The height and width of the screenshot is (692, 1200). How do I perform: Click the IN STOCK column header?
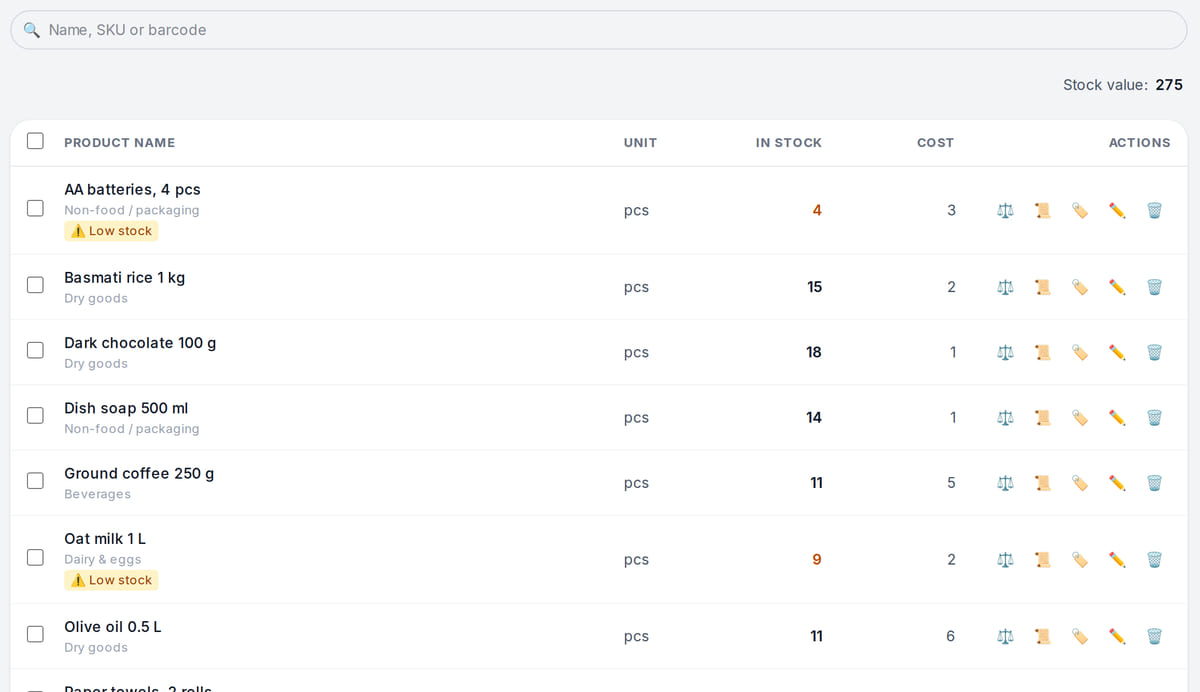tap(788, 143)
